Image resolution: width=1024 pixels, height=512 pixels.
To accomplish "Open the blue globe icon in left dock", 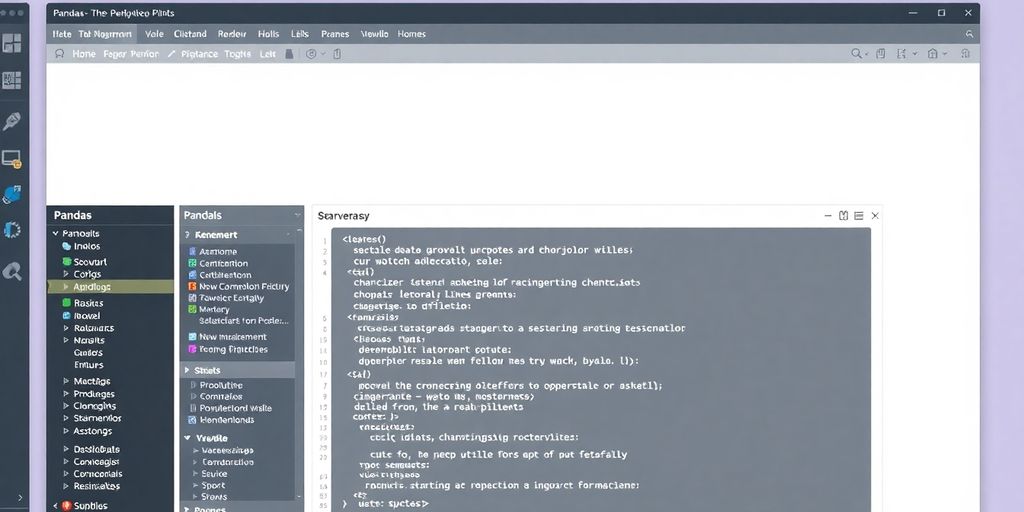I will point(12,195).
